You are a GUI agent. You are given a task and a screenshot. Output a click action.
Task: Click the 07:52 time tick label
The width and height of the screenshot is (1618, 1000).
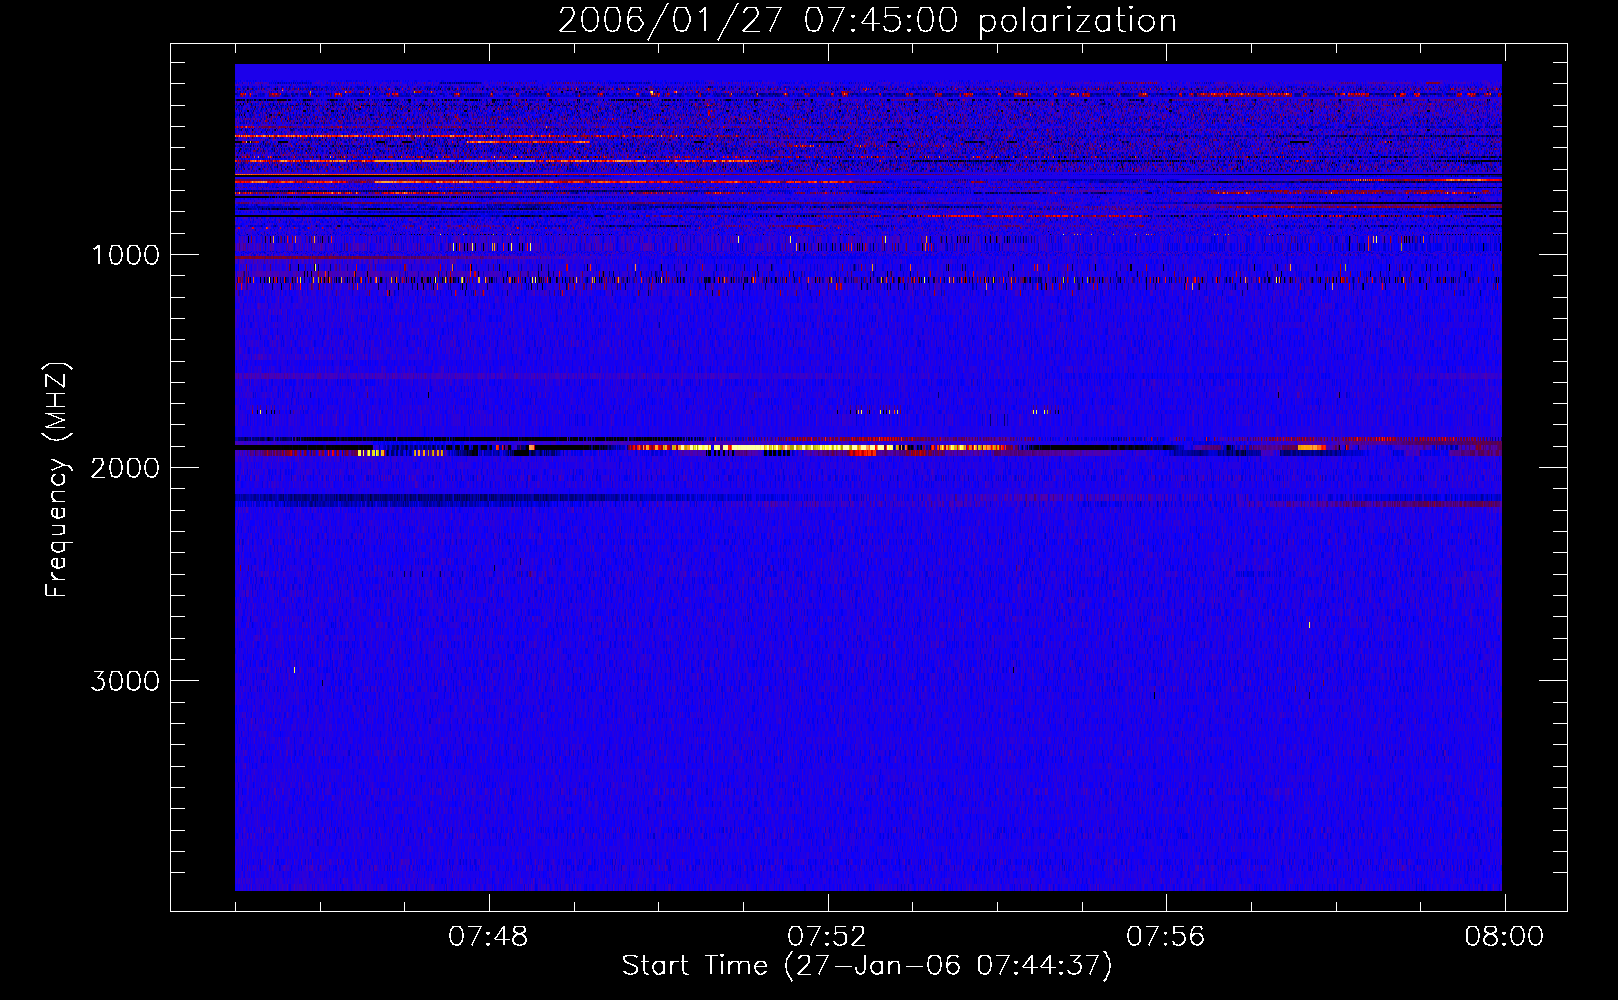tap(827, 937)
